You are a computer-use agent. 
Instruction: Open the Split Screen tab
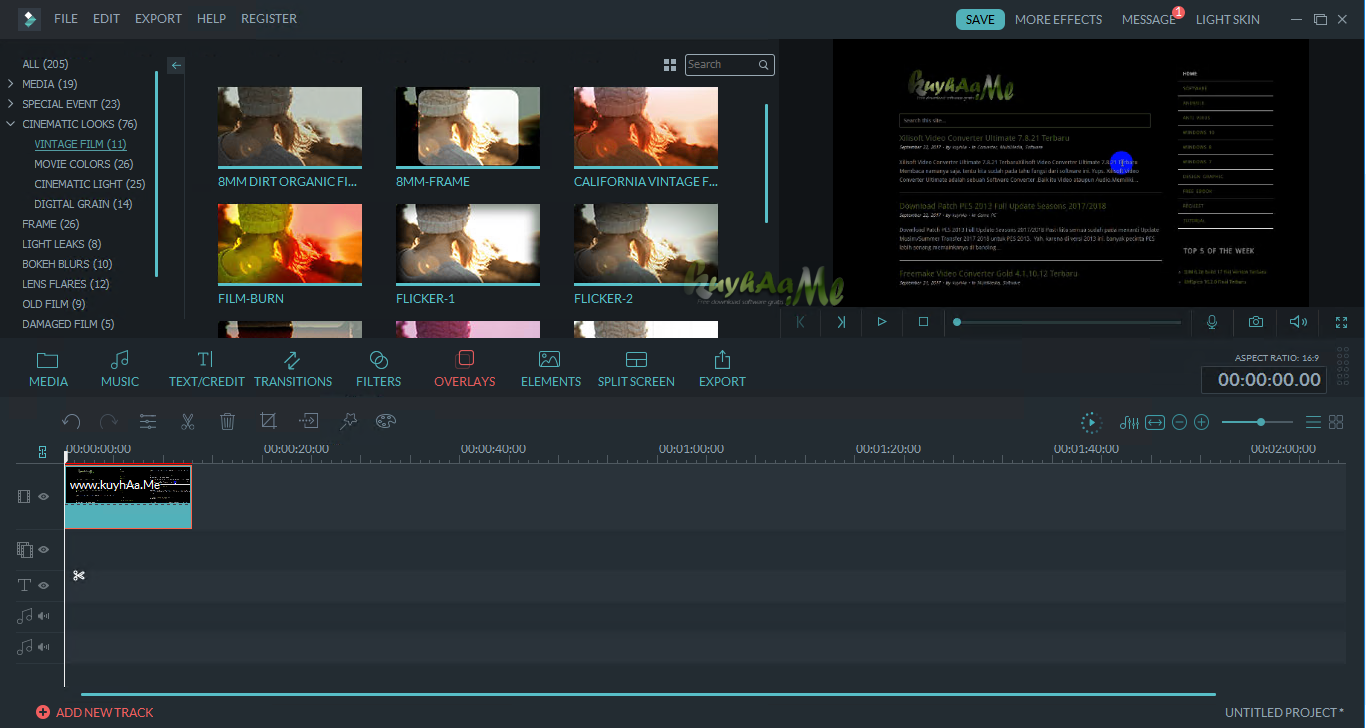(x=636, y=369)
